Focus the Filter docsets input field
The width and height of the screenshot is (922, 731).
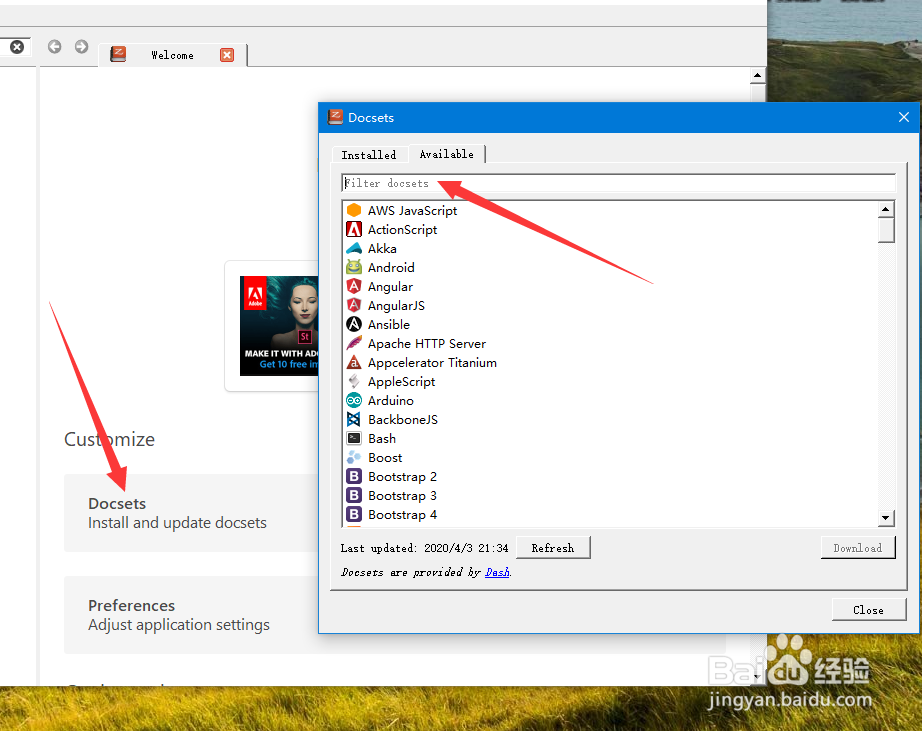618,183
